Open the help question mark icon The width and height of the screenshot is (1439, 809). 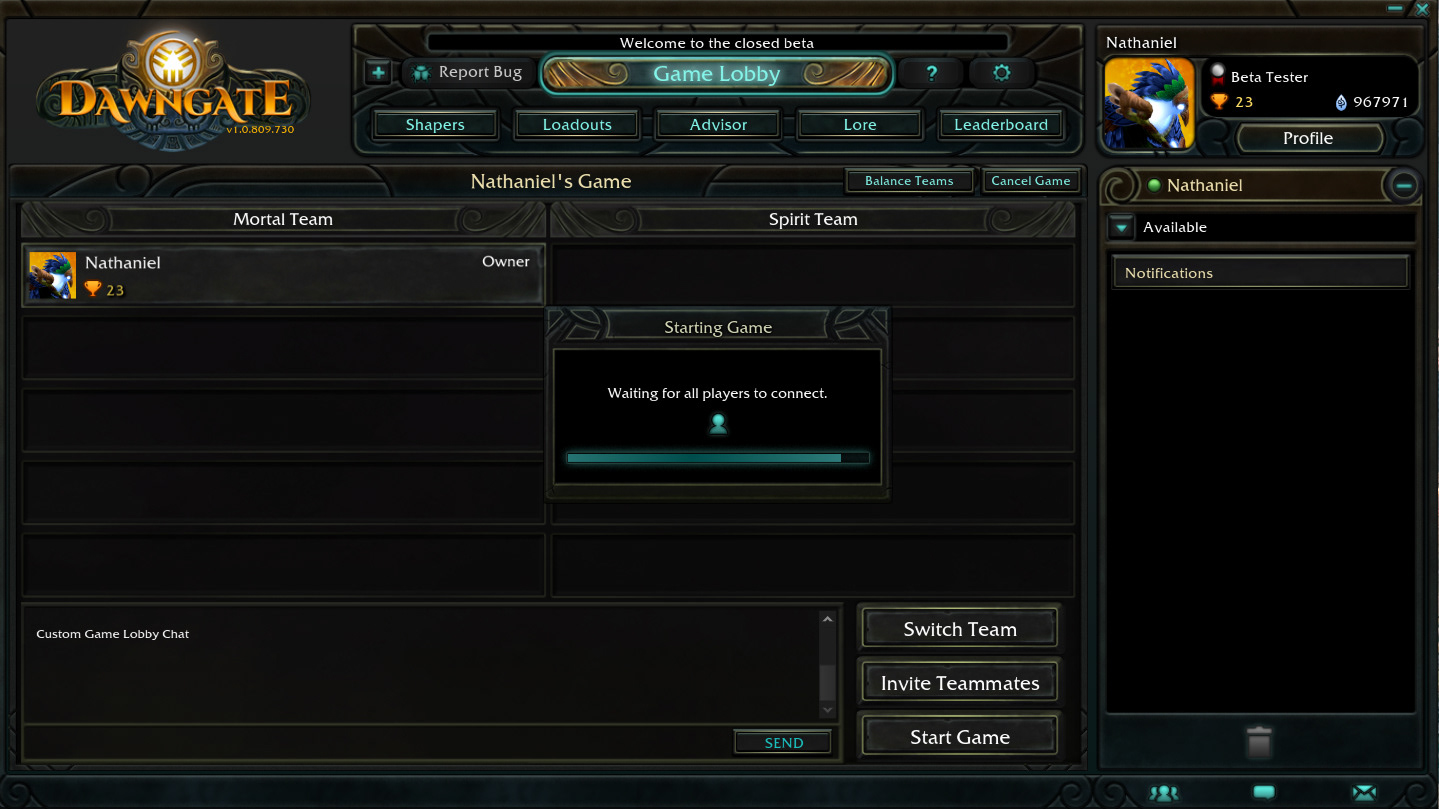click(931, 73)
